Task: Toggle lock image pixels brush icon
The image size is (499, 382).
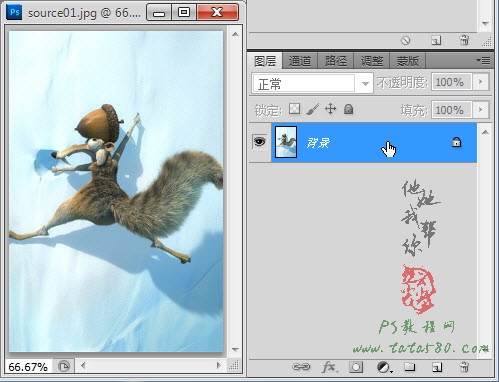Action: tap(312, 109)
